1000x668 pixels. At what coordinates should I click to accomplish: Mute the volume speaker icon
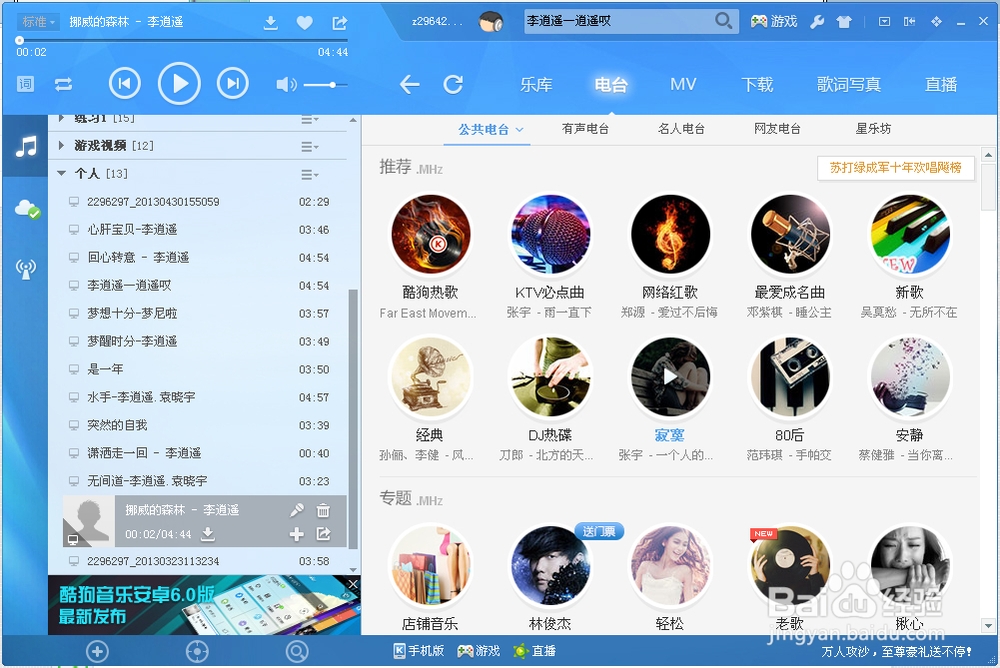point(286,84)
